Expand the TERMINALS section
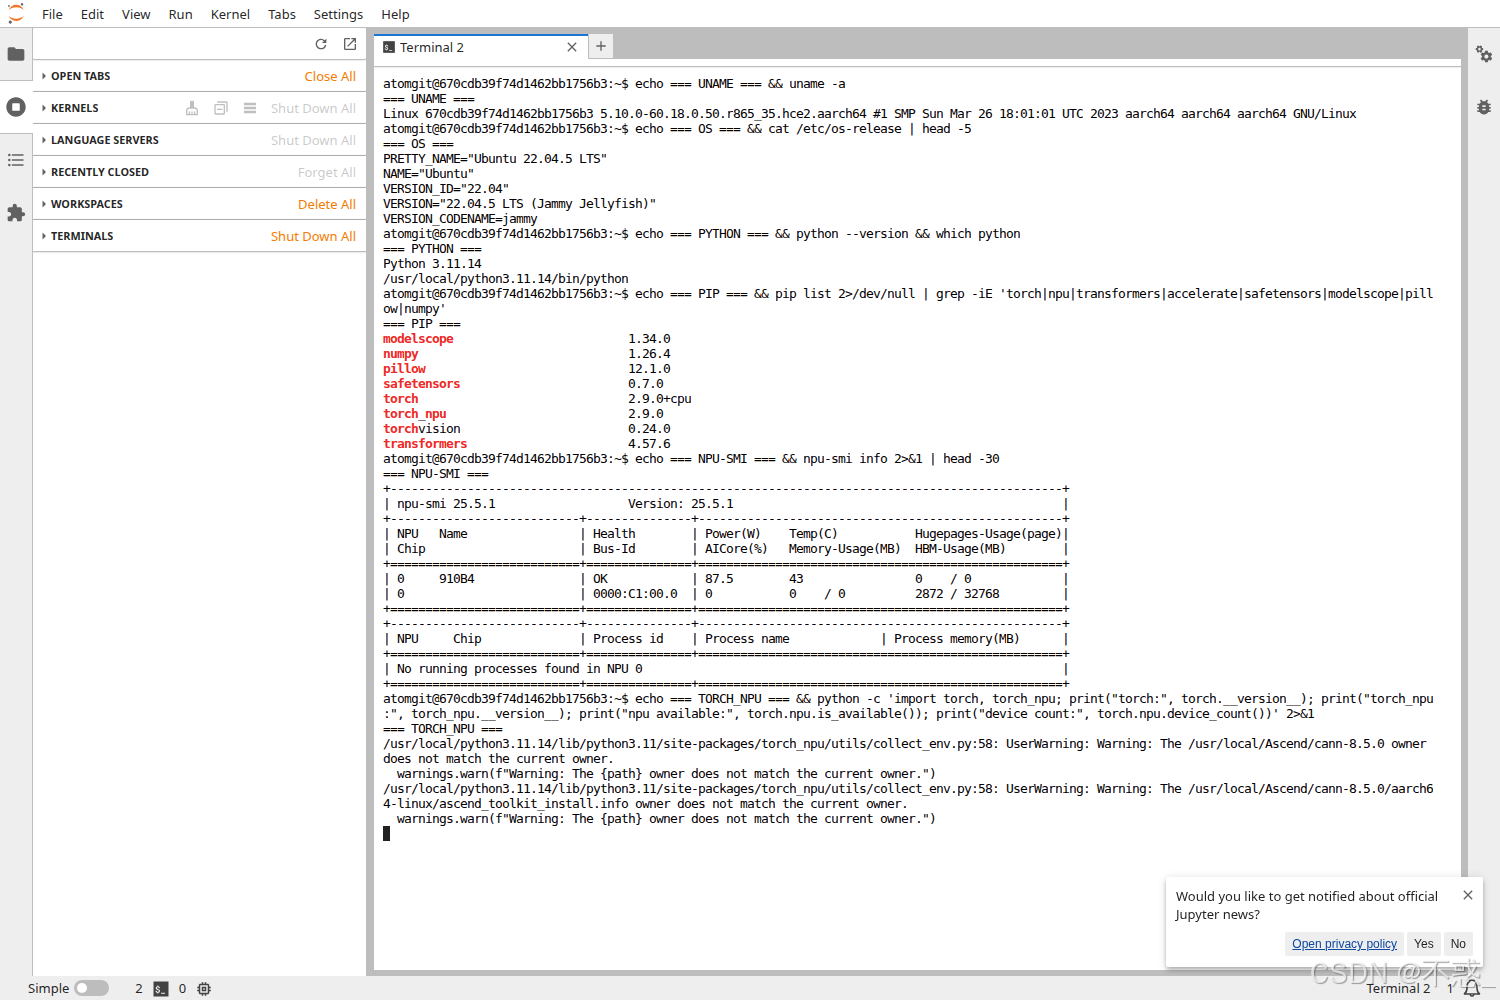This screenshot has width=1500, height=1000. 82,236
